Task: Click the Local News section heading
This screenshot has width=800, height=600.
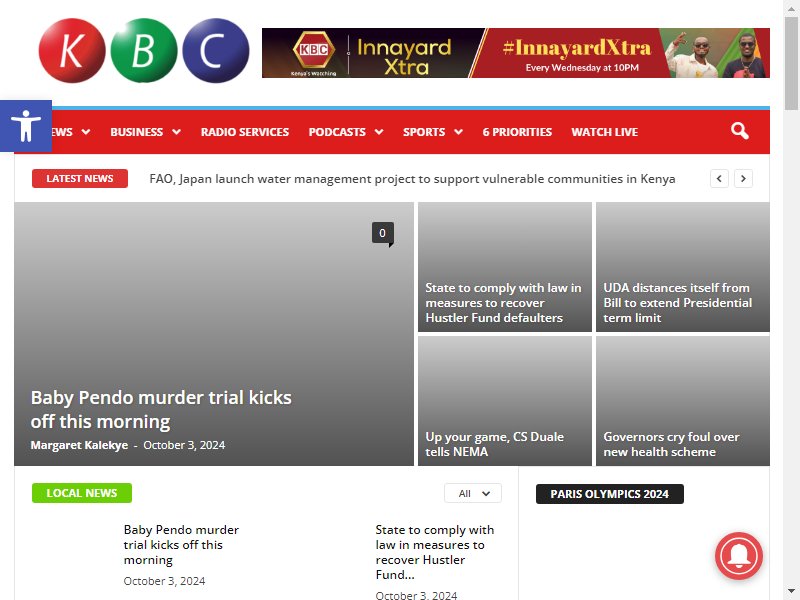Action: (x=82, y=493)
